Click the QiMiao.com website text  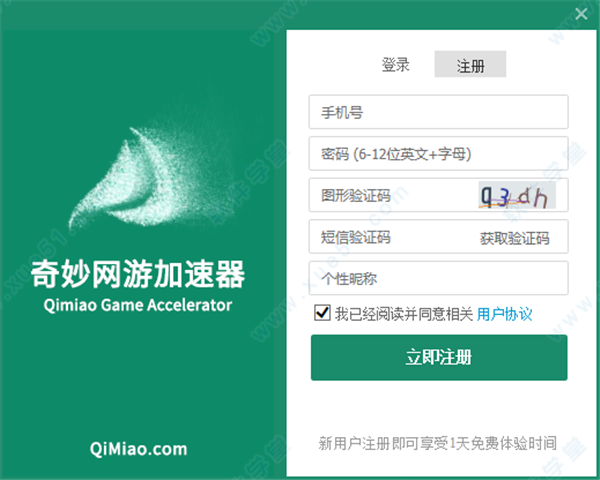pyautogui.click(x=138, y=449)
